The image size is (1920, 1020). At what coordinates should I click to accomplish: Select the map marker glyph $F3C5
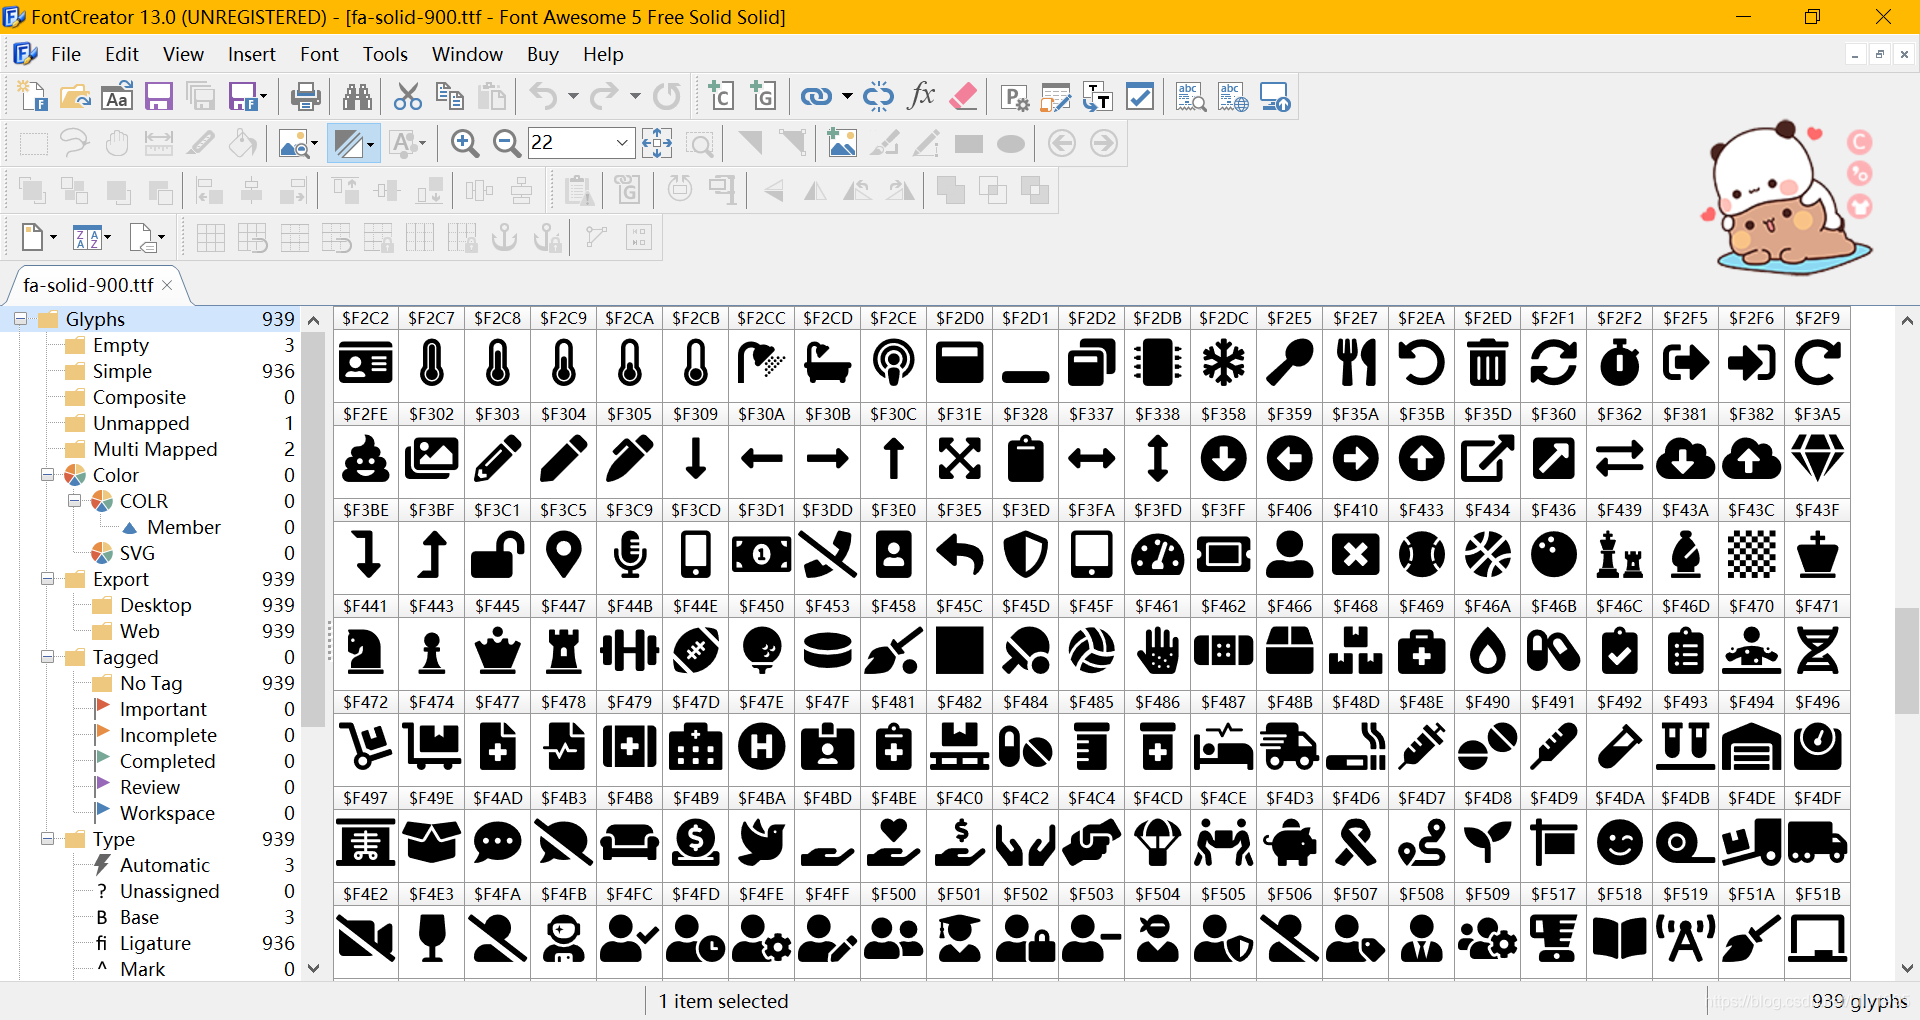[x=564, y=555]
